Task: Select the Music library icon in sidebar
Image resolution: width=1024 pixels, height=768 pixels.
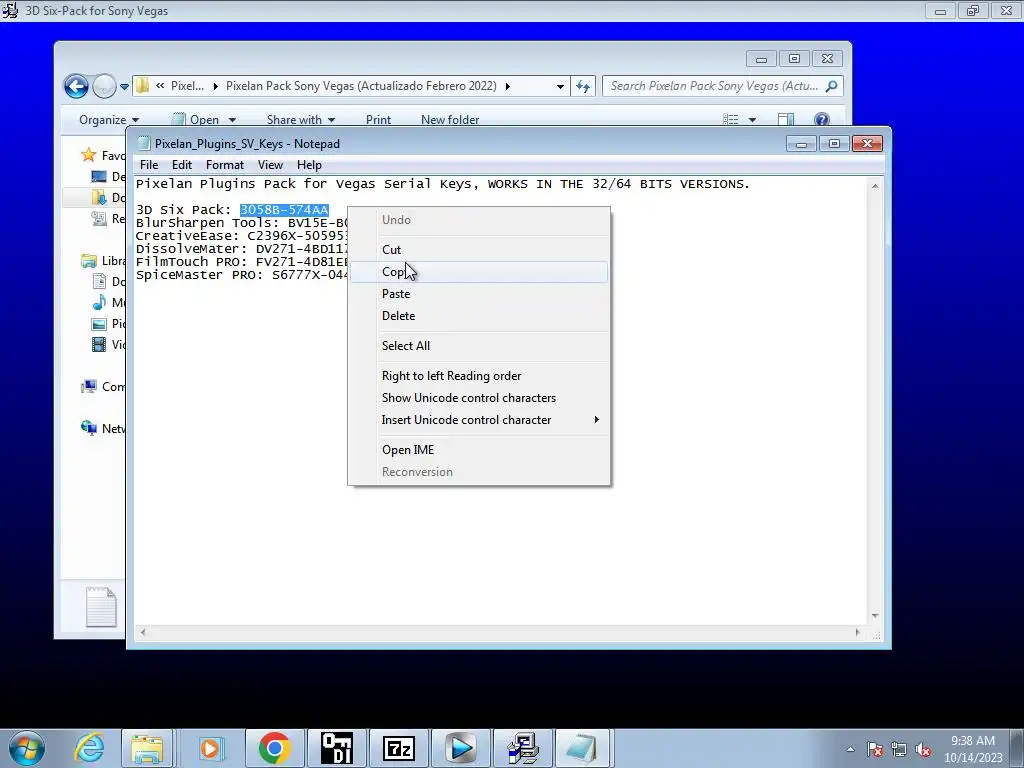Action: click(99, 302)
